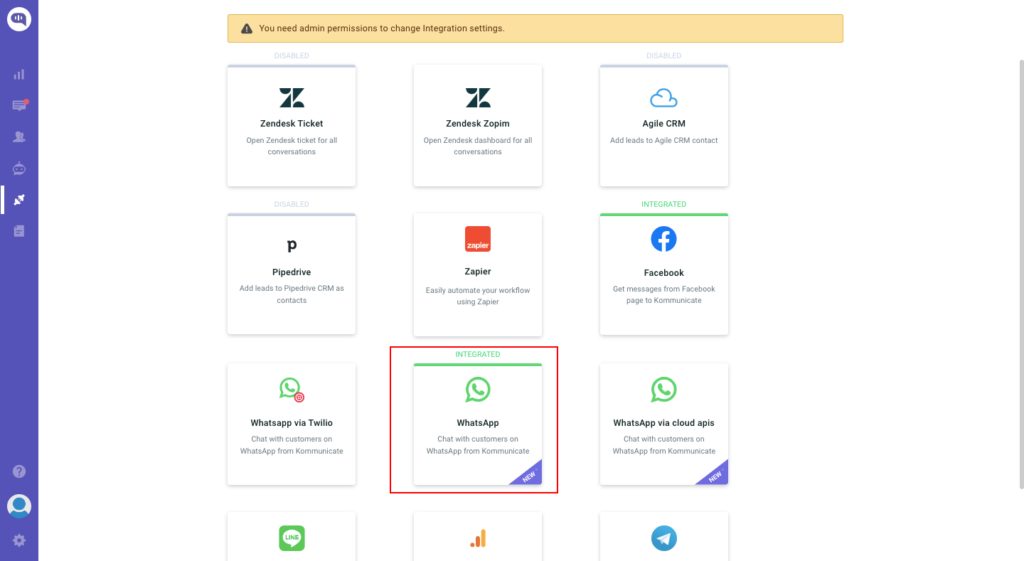Click the page vertical scrollbar

pos(1021,274)
